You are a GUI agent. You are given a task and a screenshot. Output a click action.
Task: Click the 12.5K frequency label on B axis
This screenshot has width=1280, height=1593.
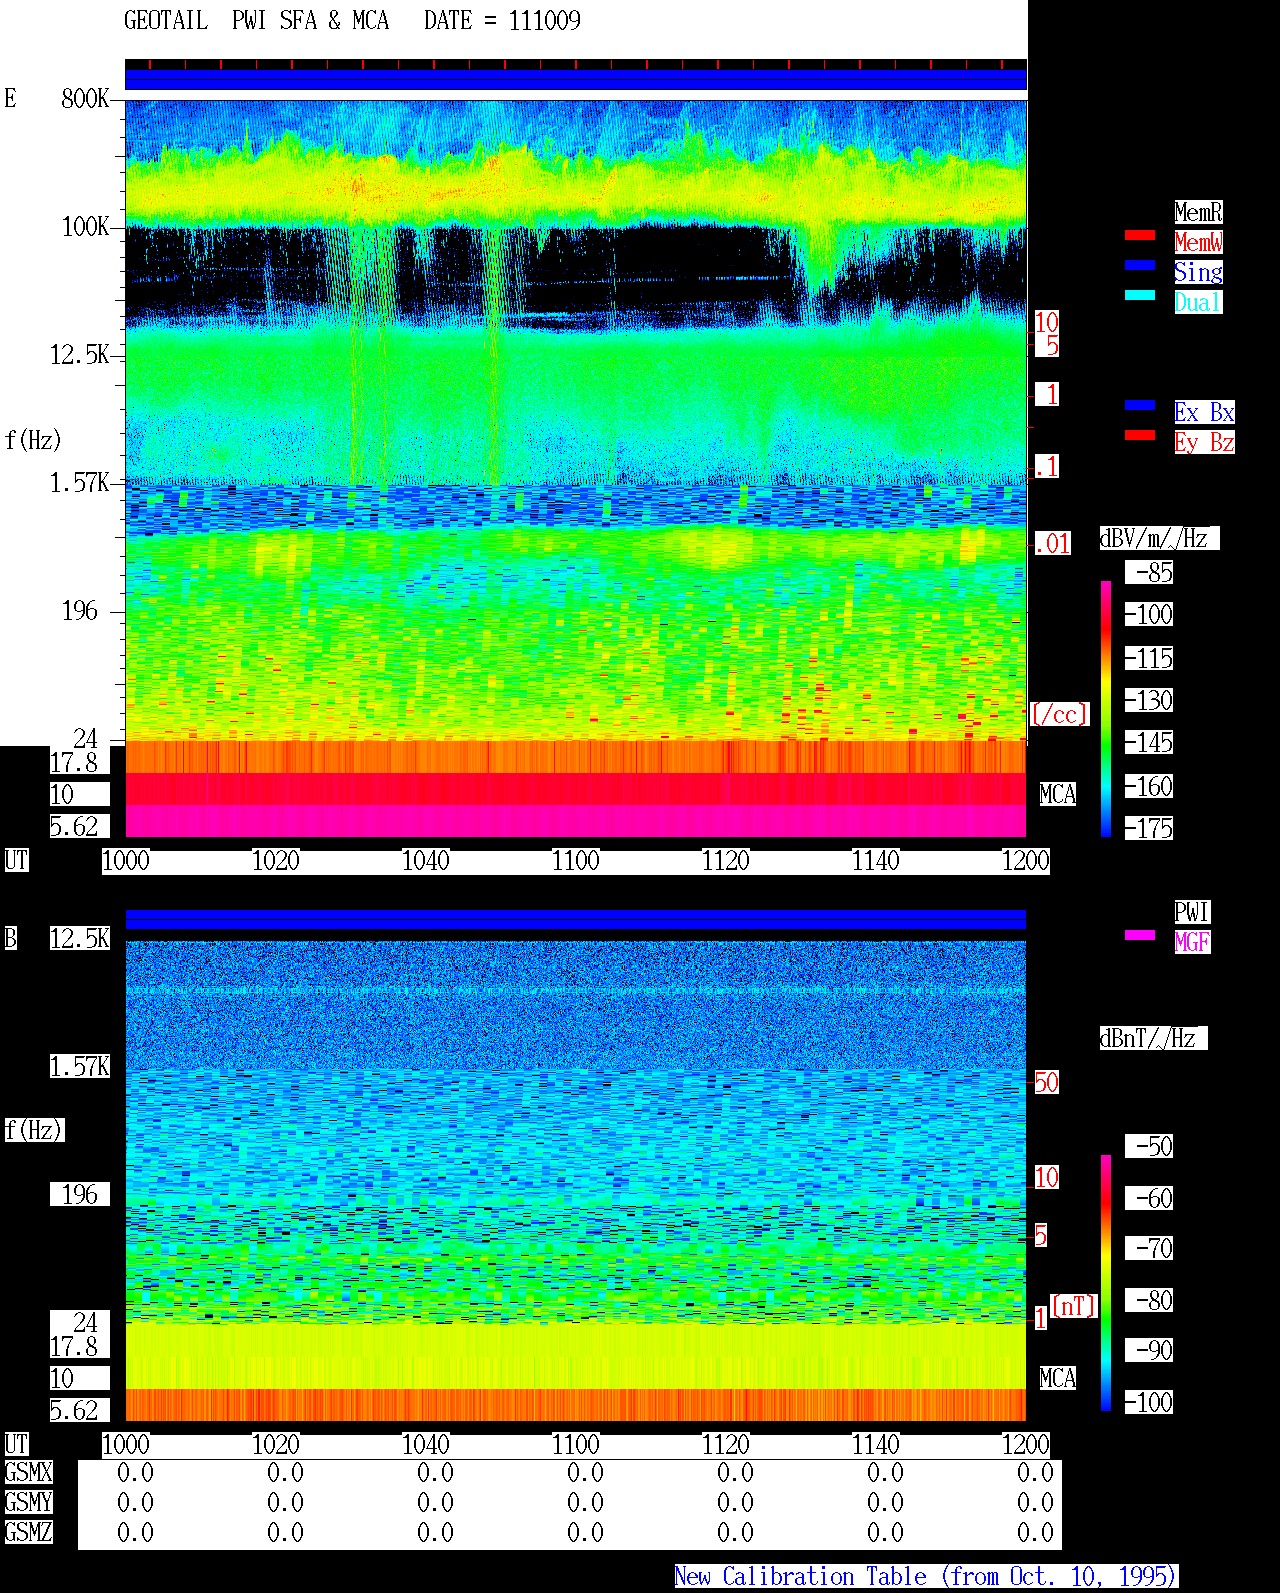pyautogui.click(x=80, y=938)
